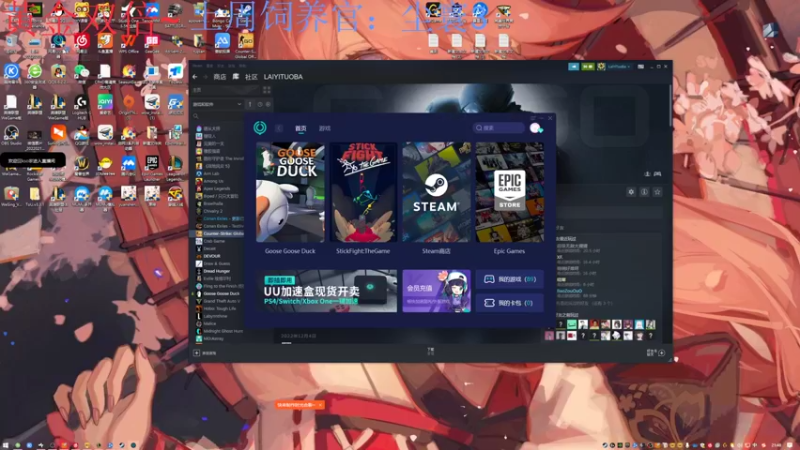Image resolution: width=800 pixels, height=450 pixels.
Task: Open the 商店 tab in Steam
Action: tap(219, 77)
